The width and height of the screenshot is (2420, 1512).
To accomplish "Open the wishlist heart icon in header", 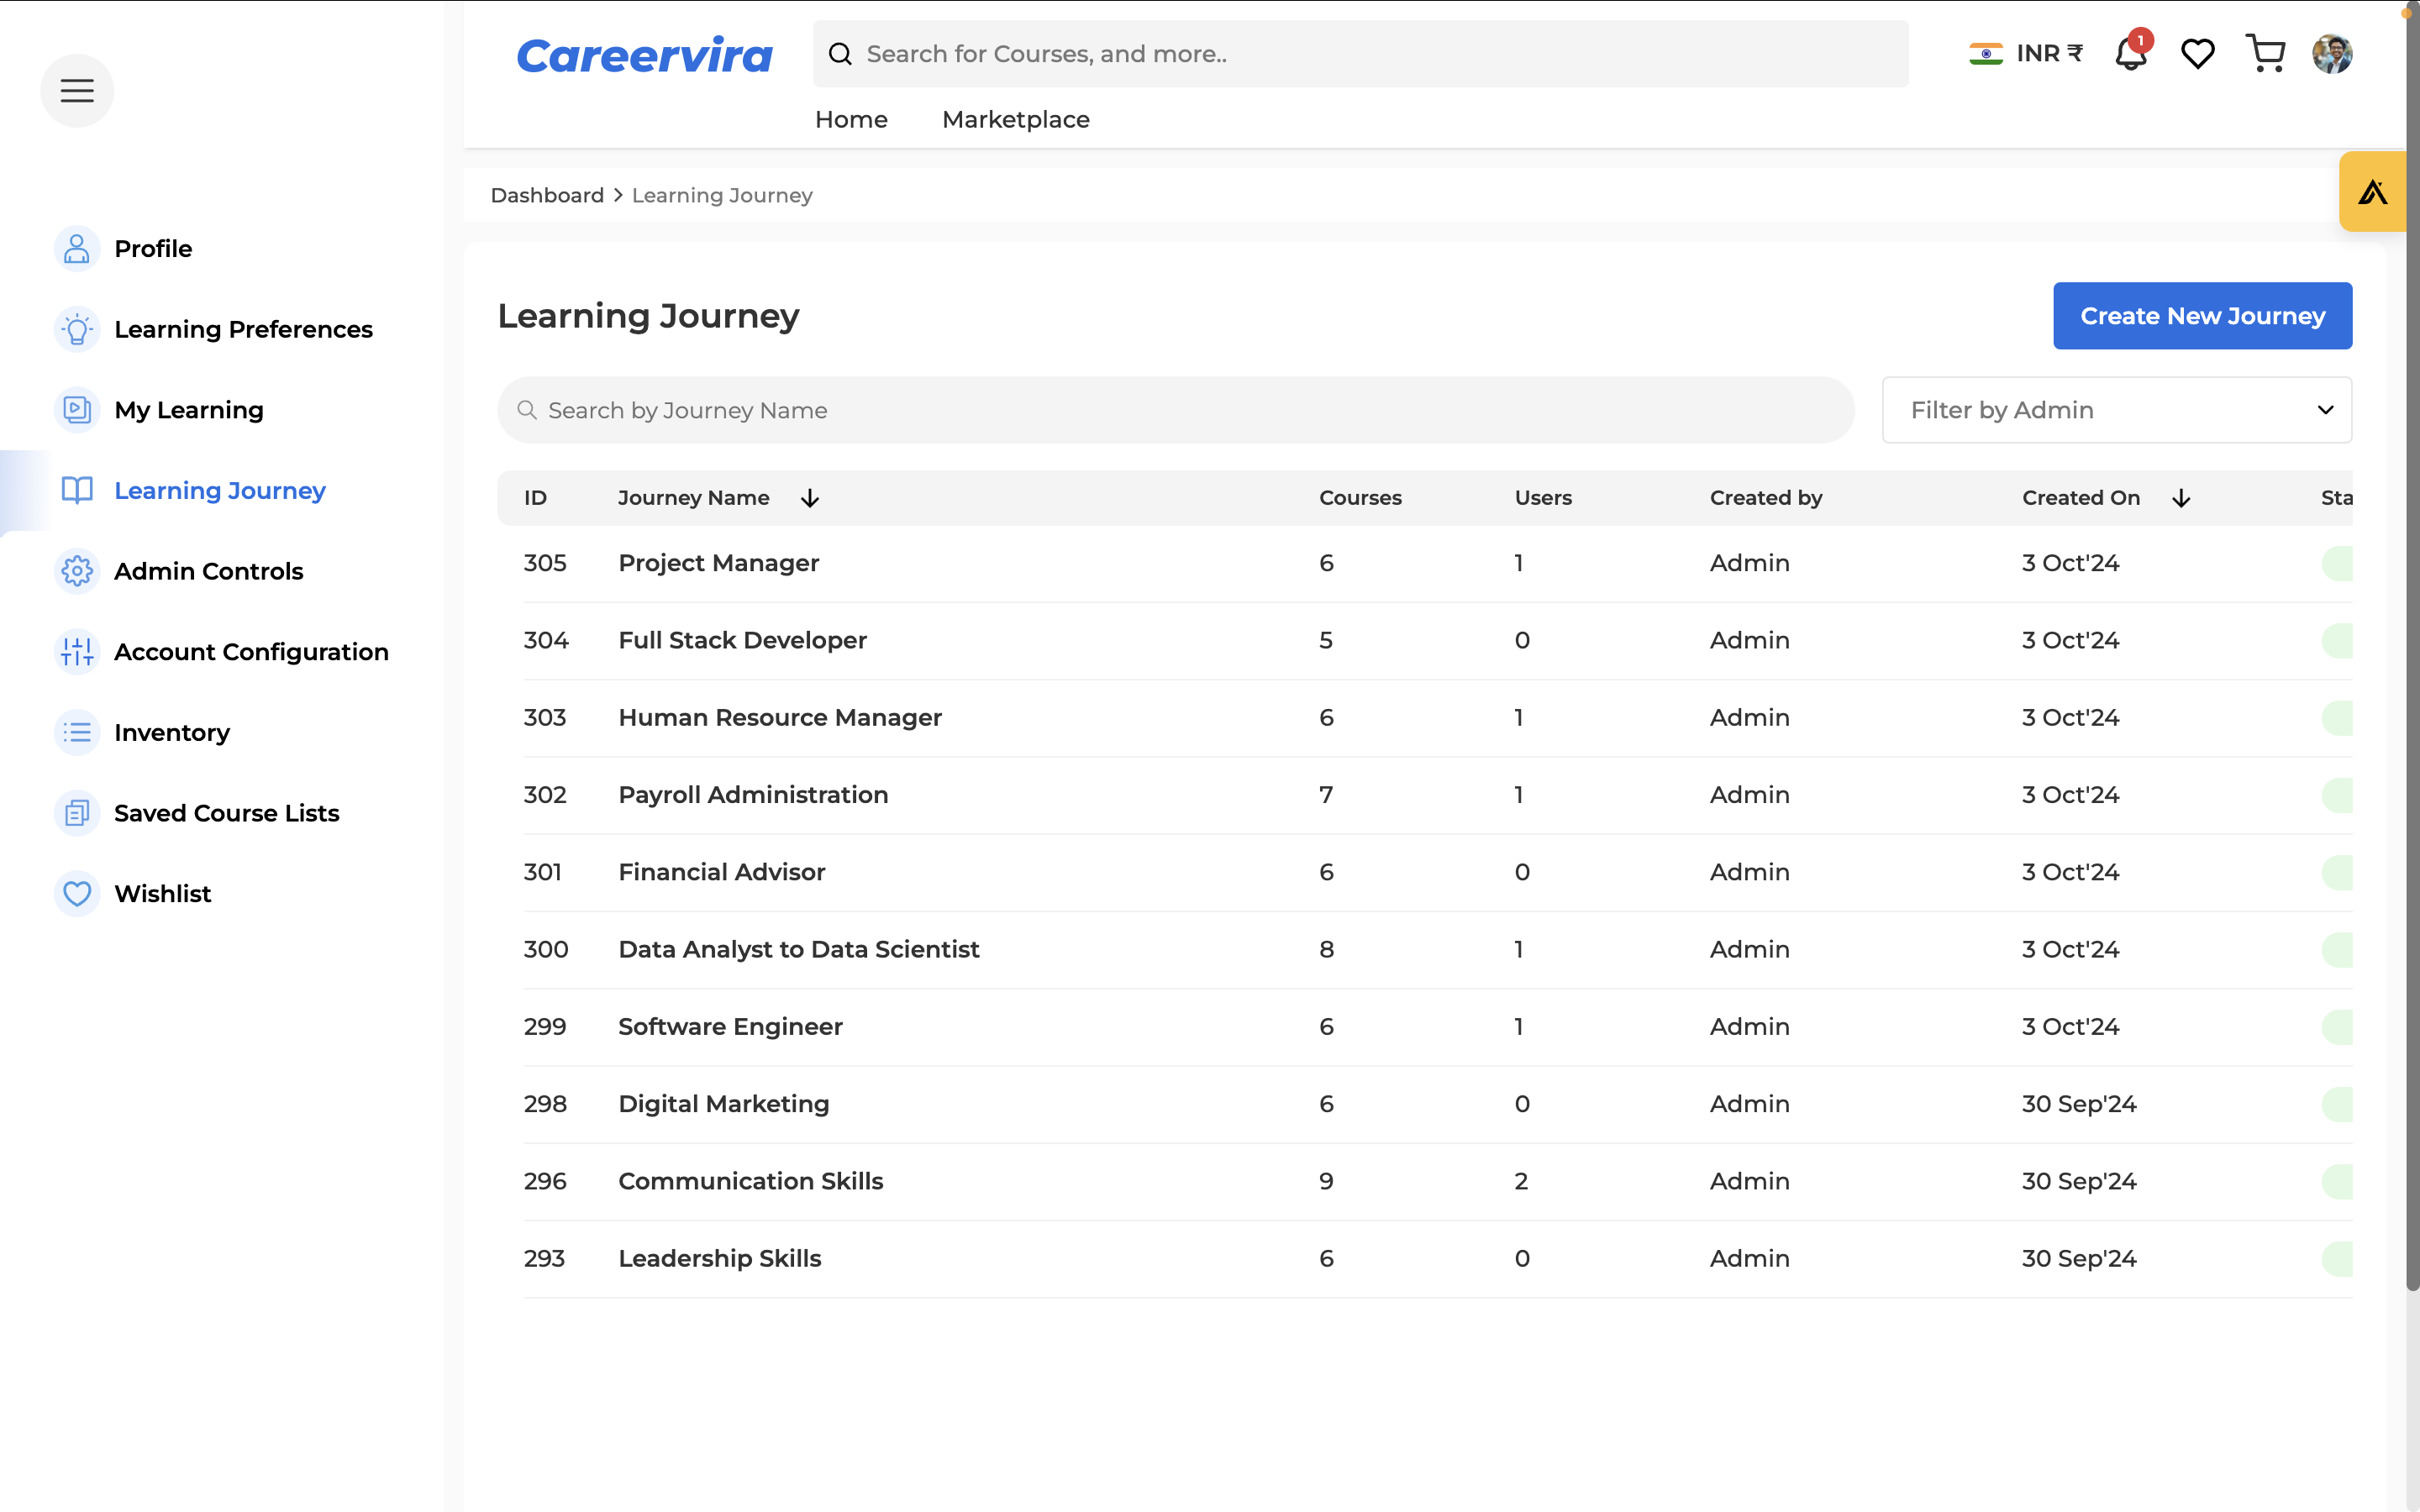I will (x=2197, y=54).
